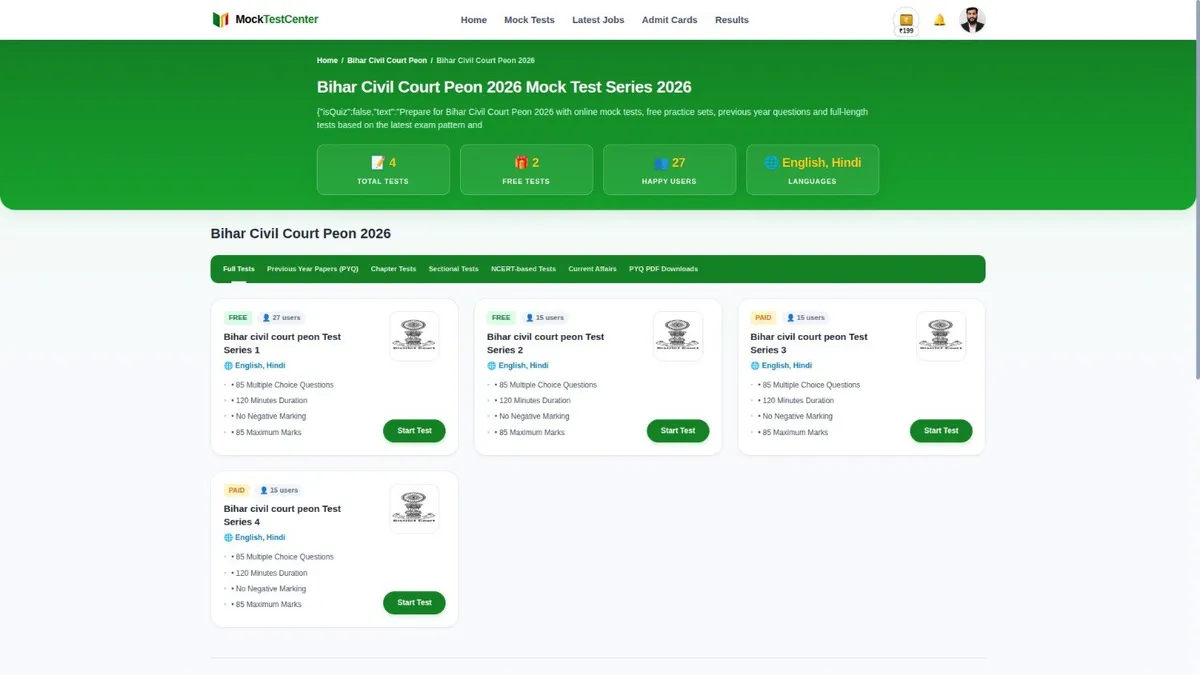Open title Bihar civil court peon Test Series 2

click(545, 343)
